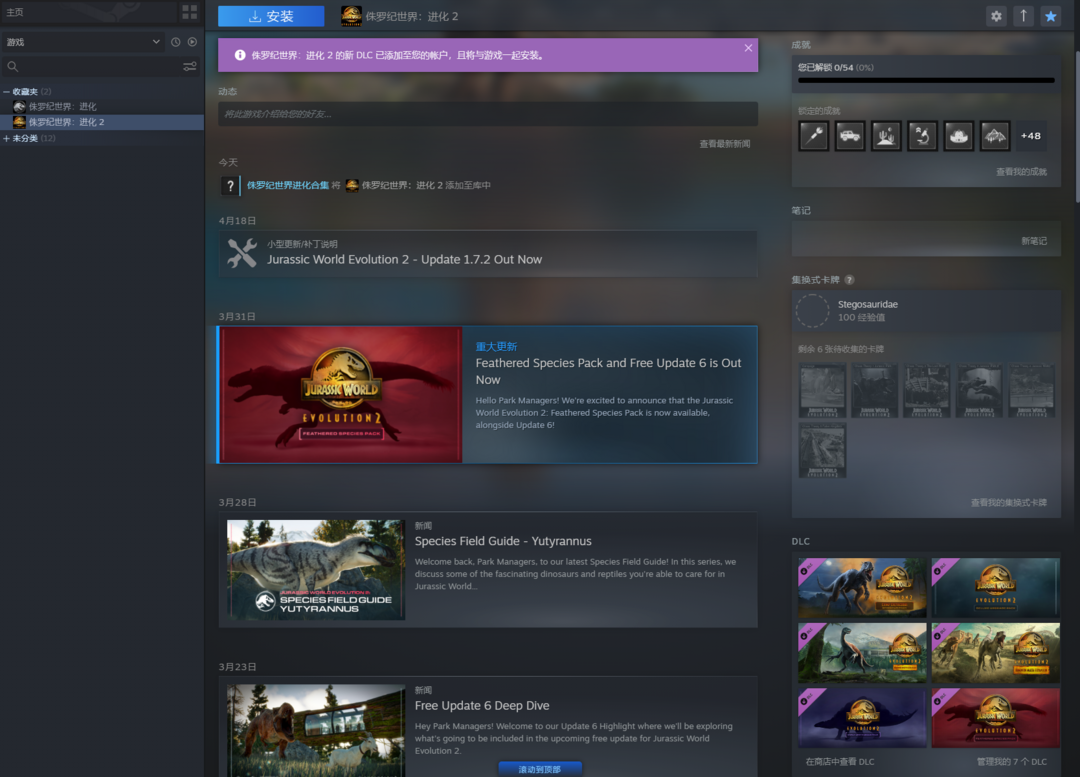
Task: Open the 游戏 library type dropdown
Action: (83, 42)
